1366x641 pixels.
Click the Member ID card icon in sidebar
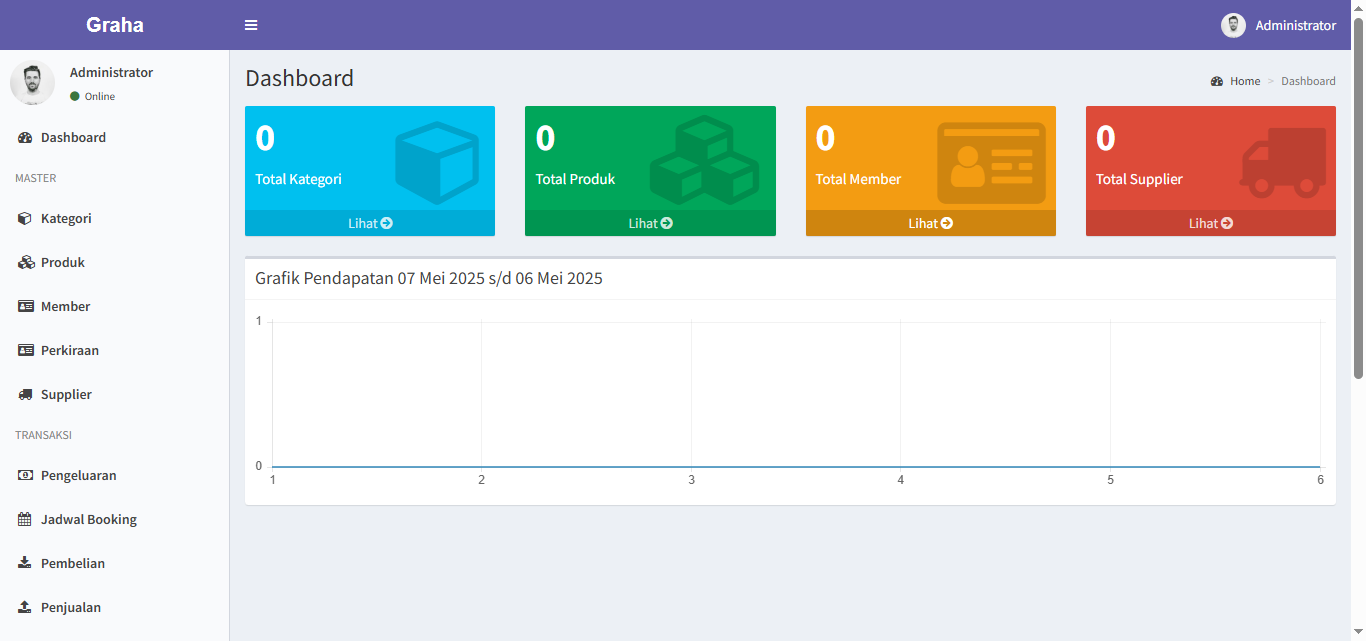[x=25, y=306]
